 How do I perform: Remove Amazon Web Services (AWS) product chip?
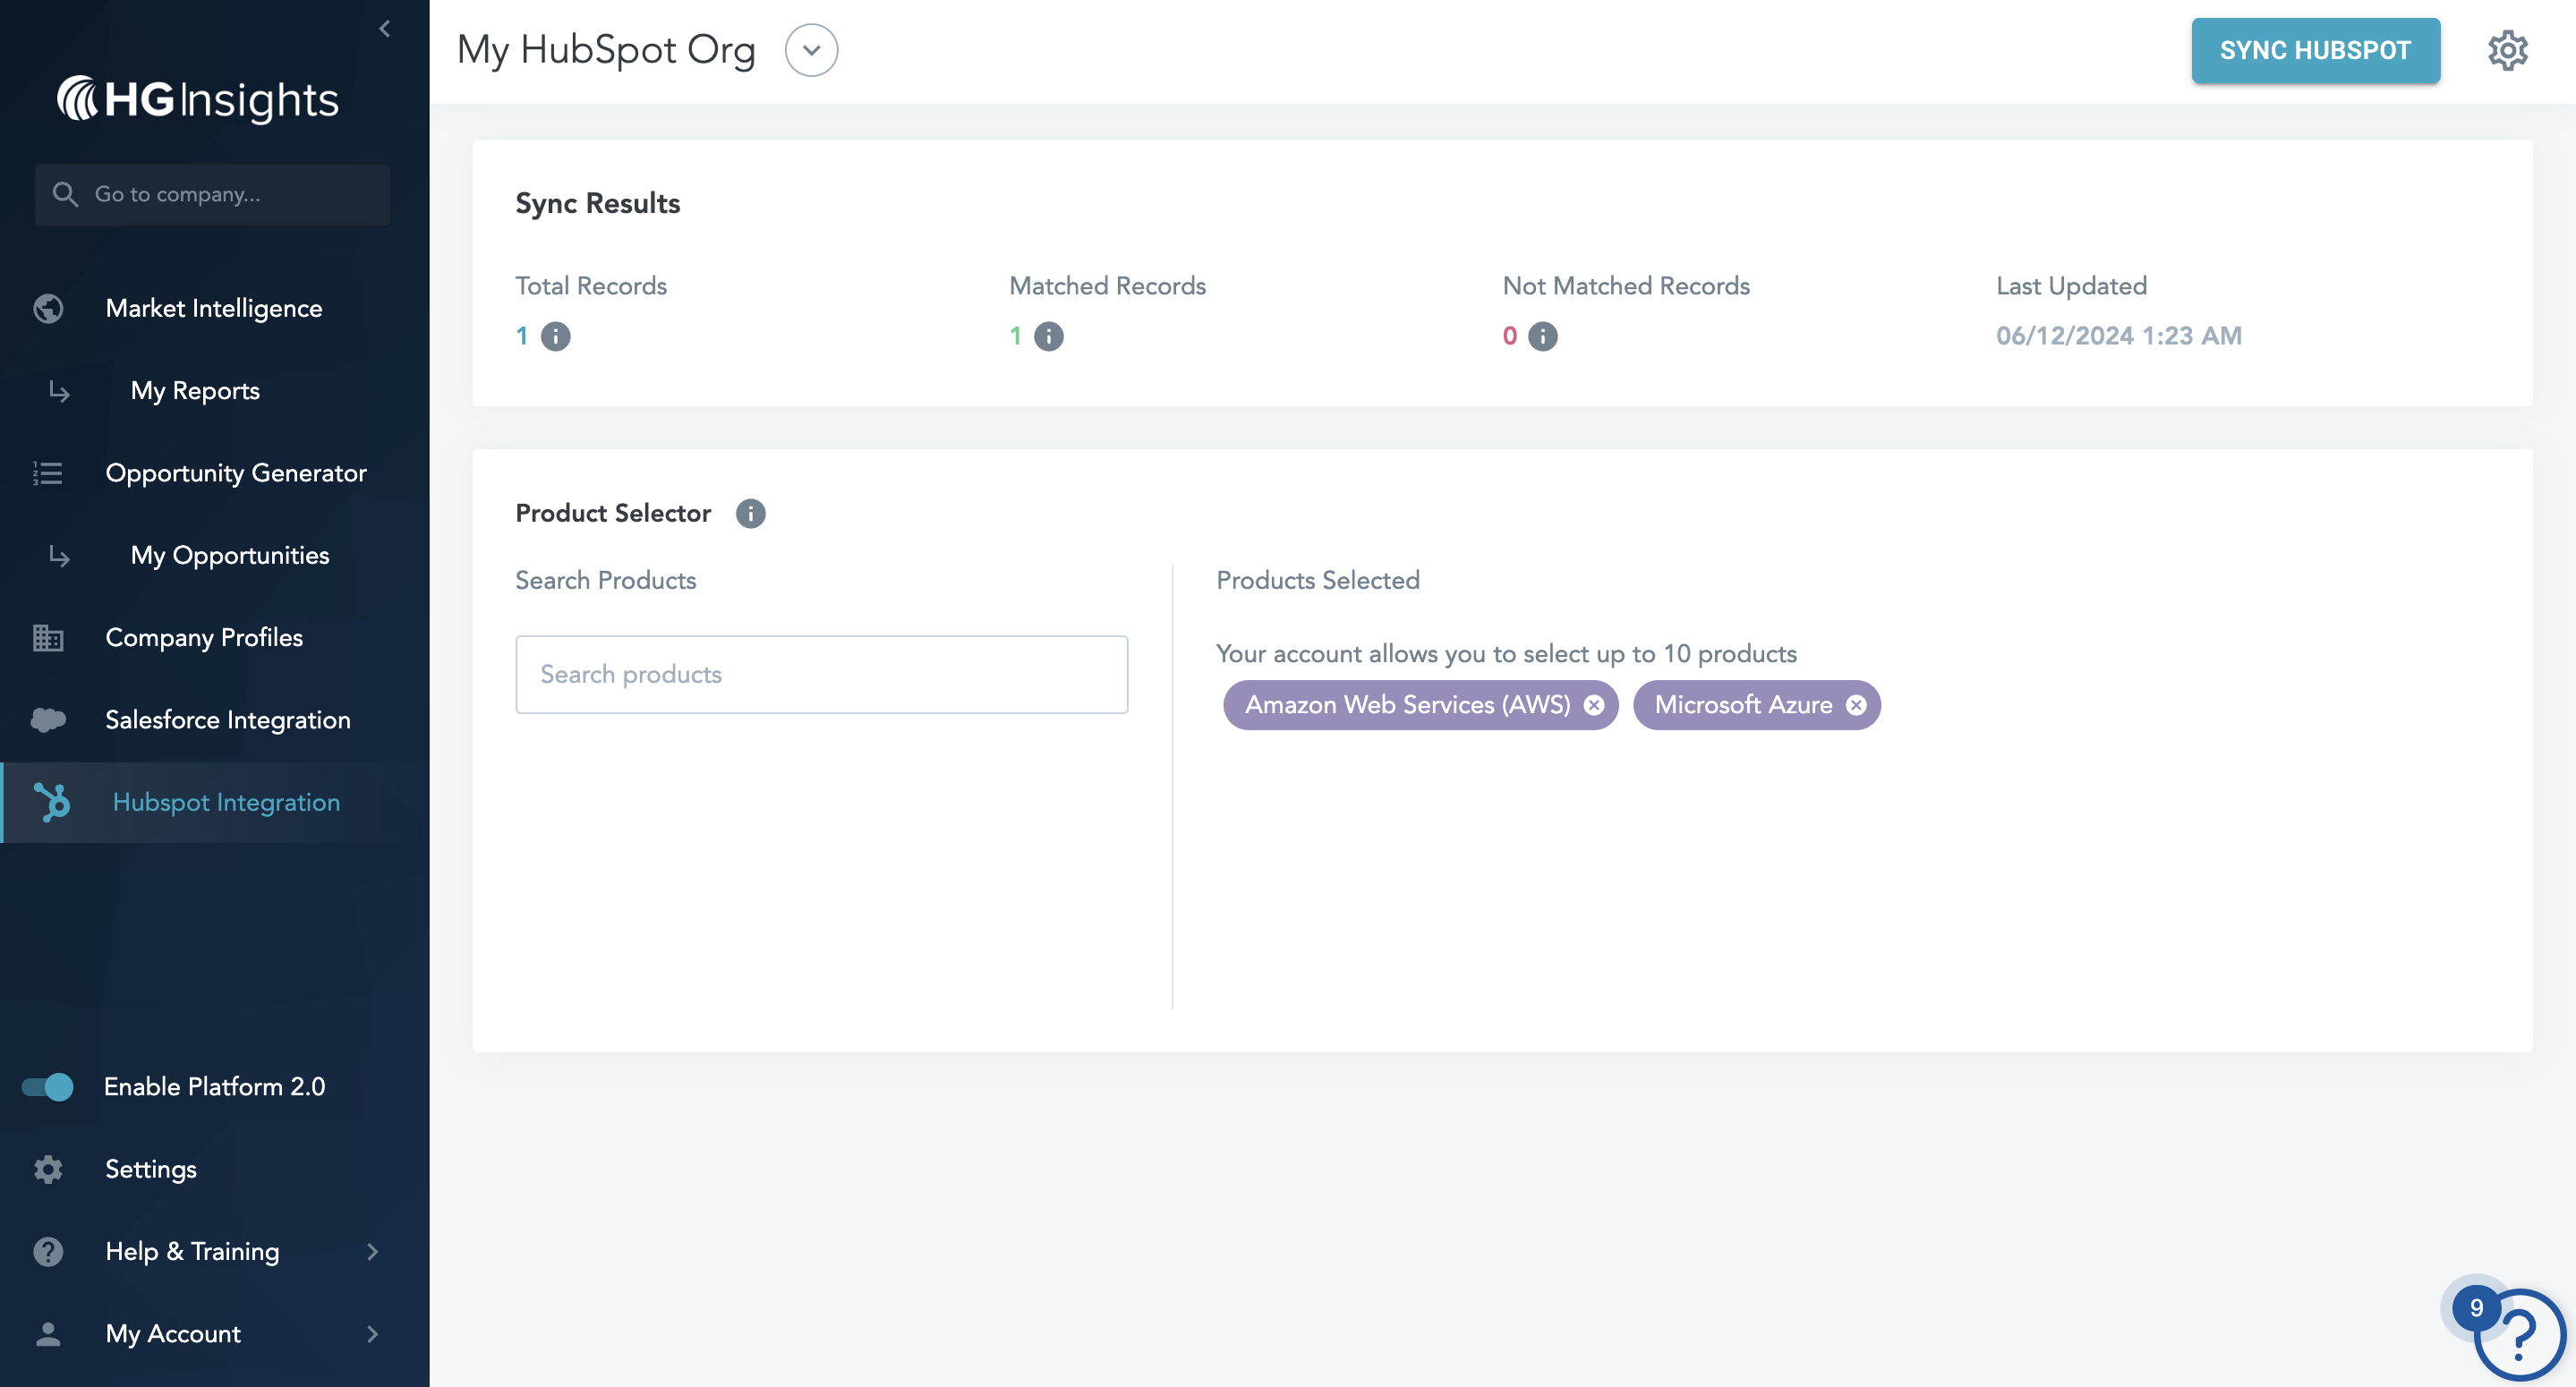pos(1594,705)
